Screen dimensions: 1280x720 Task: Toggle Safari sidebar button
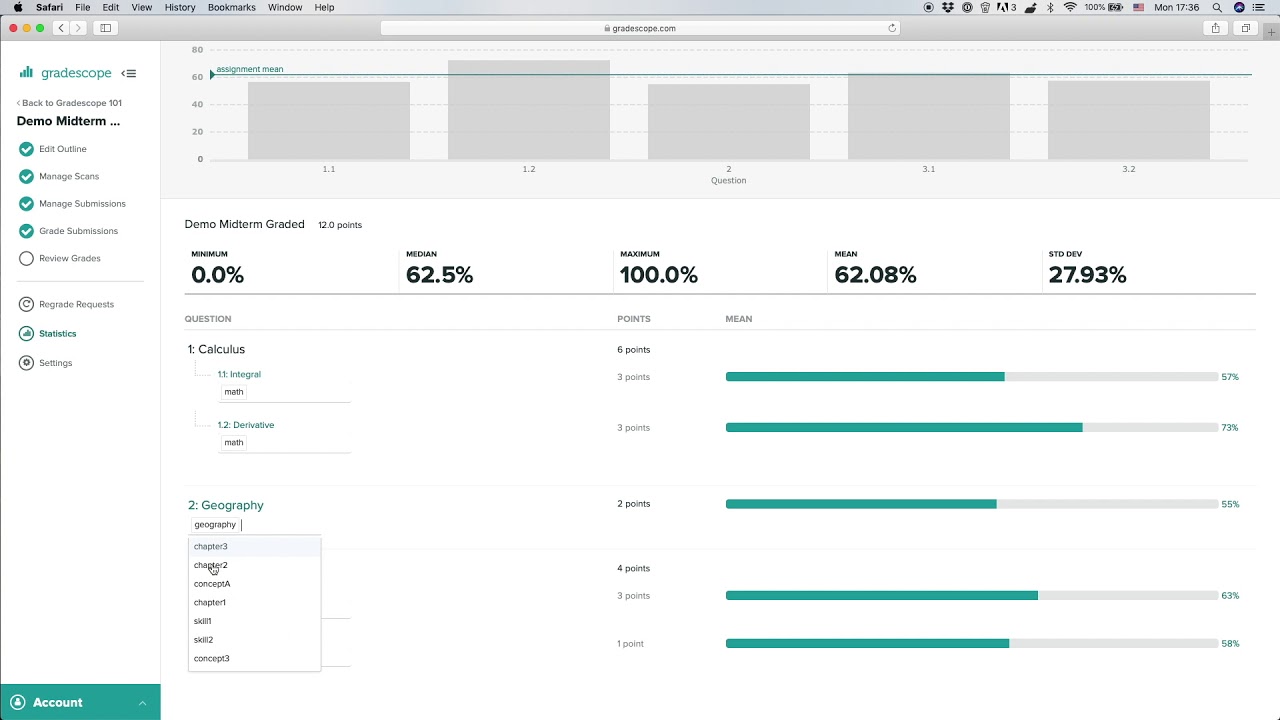click(105, 28)
